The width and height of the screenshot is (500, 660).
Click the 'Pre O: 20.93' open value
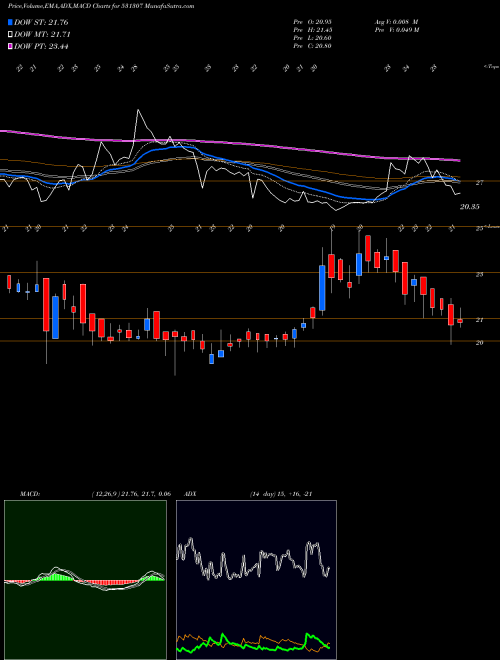click(x=312, y=22)
